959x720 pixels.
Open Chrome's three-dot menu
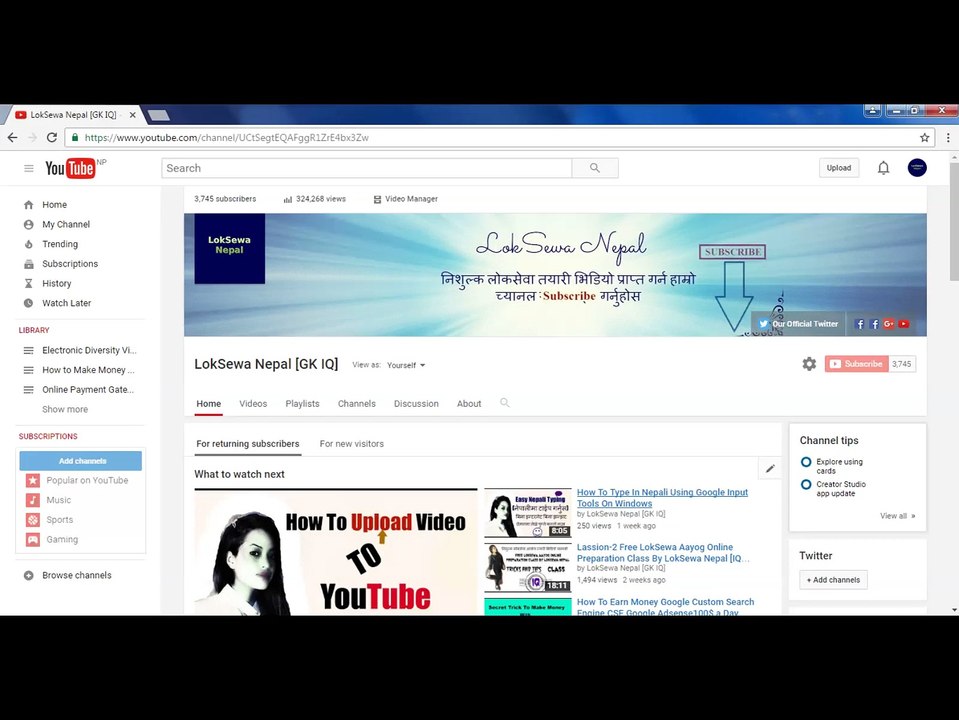tap(948, 138)
